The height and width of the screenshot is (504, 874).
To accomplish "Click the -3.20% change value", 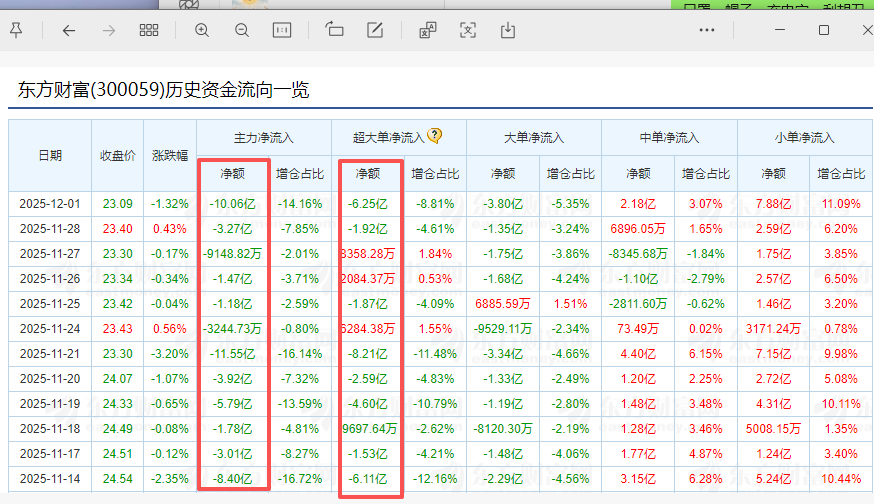I will [x=170, y=354].
